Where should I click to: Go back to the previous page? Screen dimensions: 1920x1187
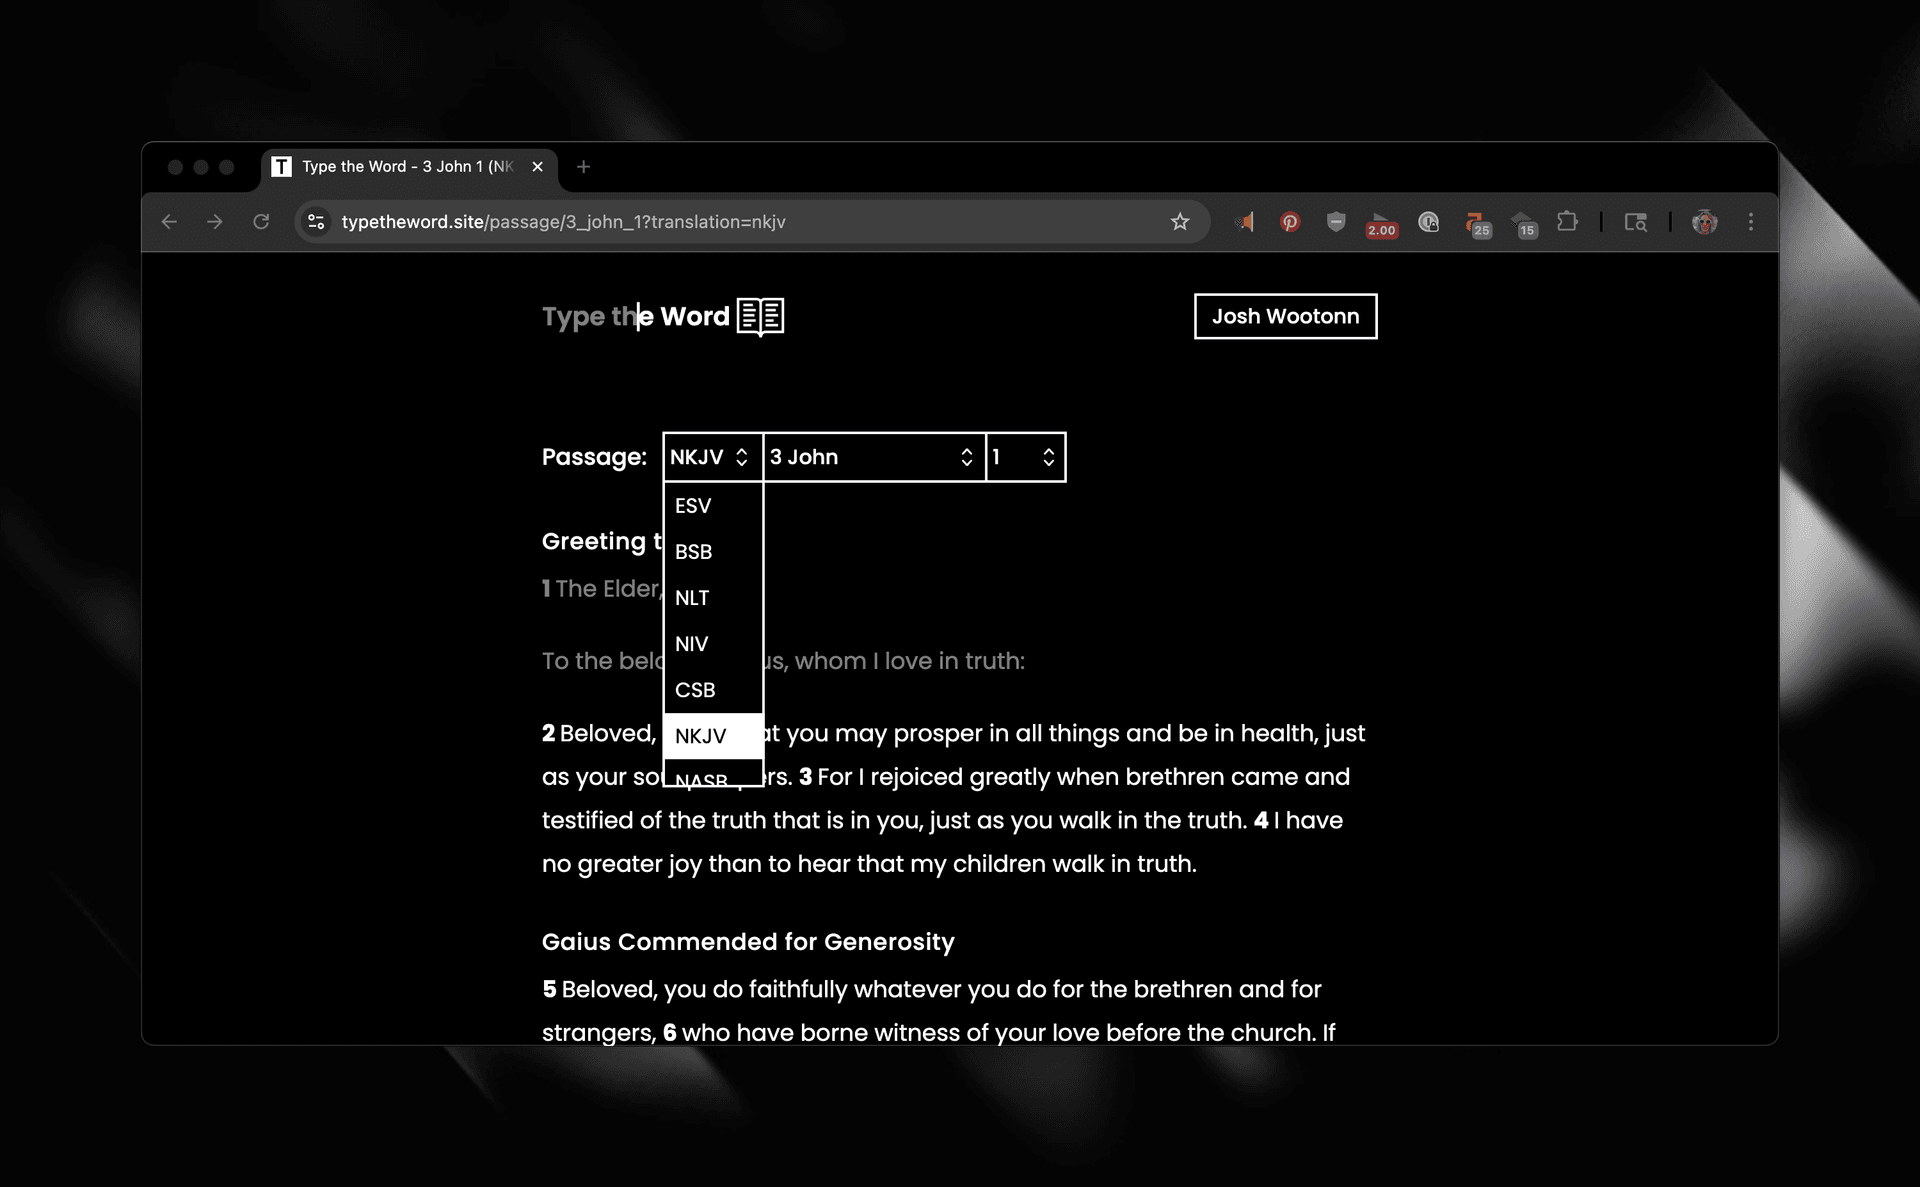click(x=169, y=222)
